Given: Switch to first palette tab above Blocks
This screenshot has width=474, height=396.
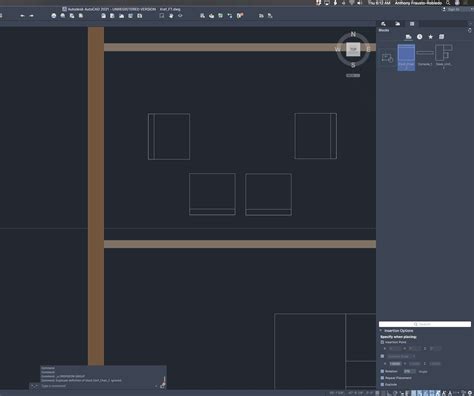Looking at the screenshot, I should tap(383, 24).
